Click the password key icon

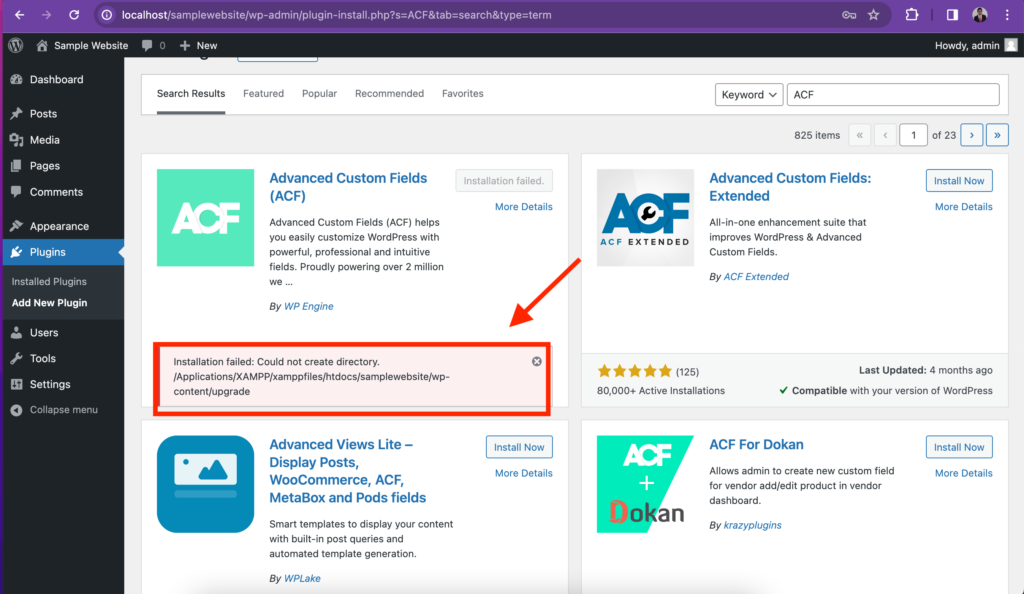[848, 14]
